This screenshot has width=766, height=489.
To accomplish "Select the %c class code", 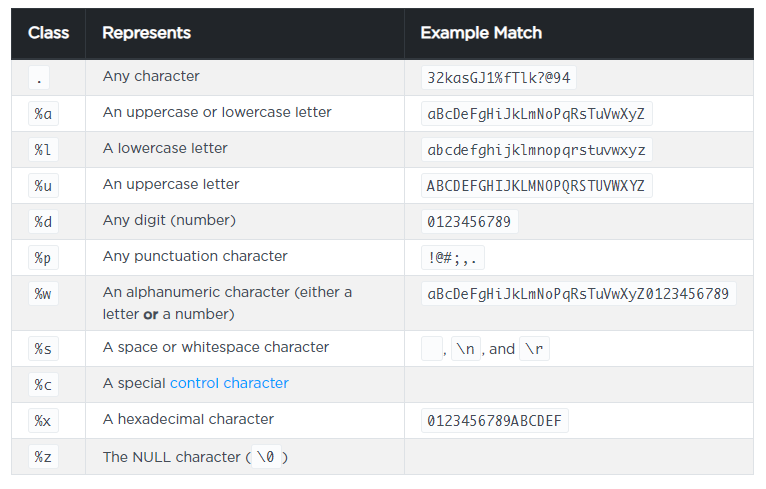I will (x=43, y=384).
